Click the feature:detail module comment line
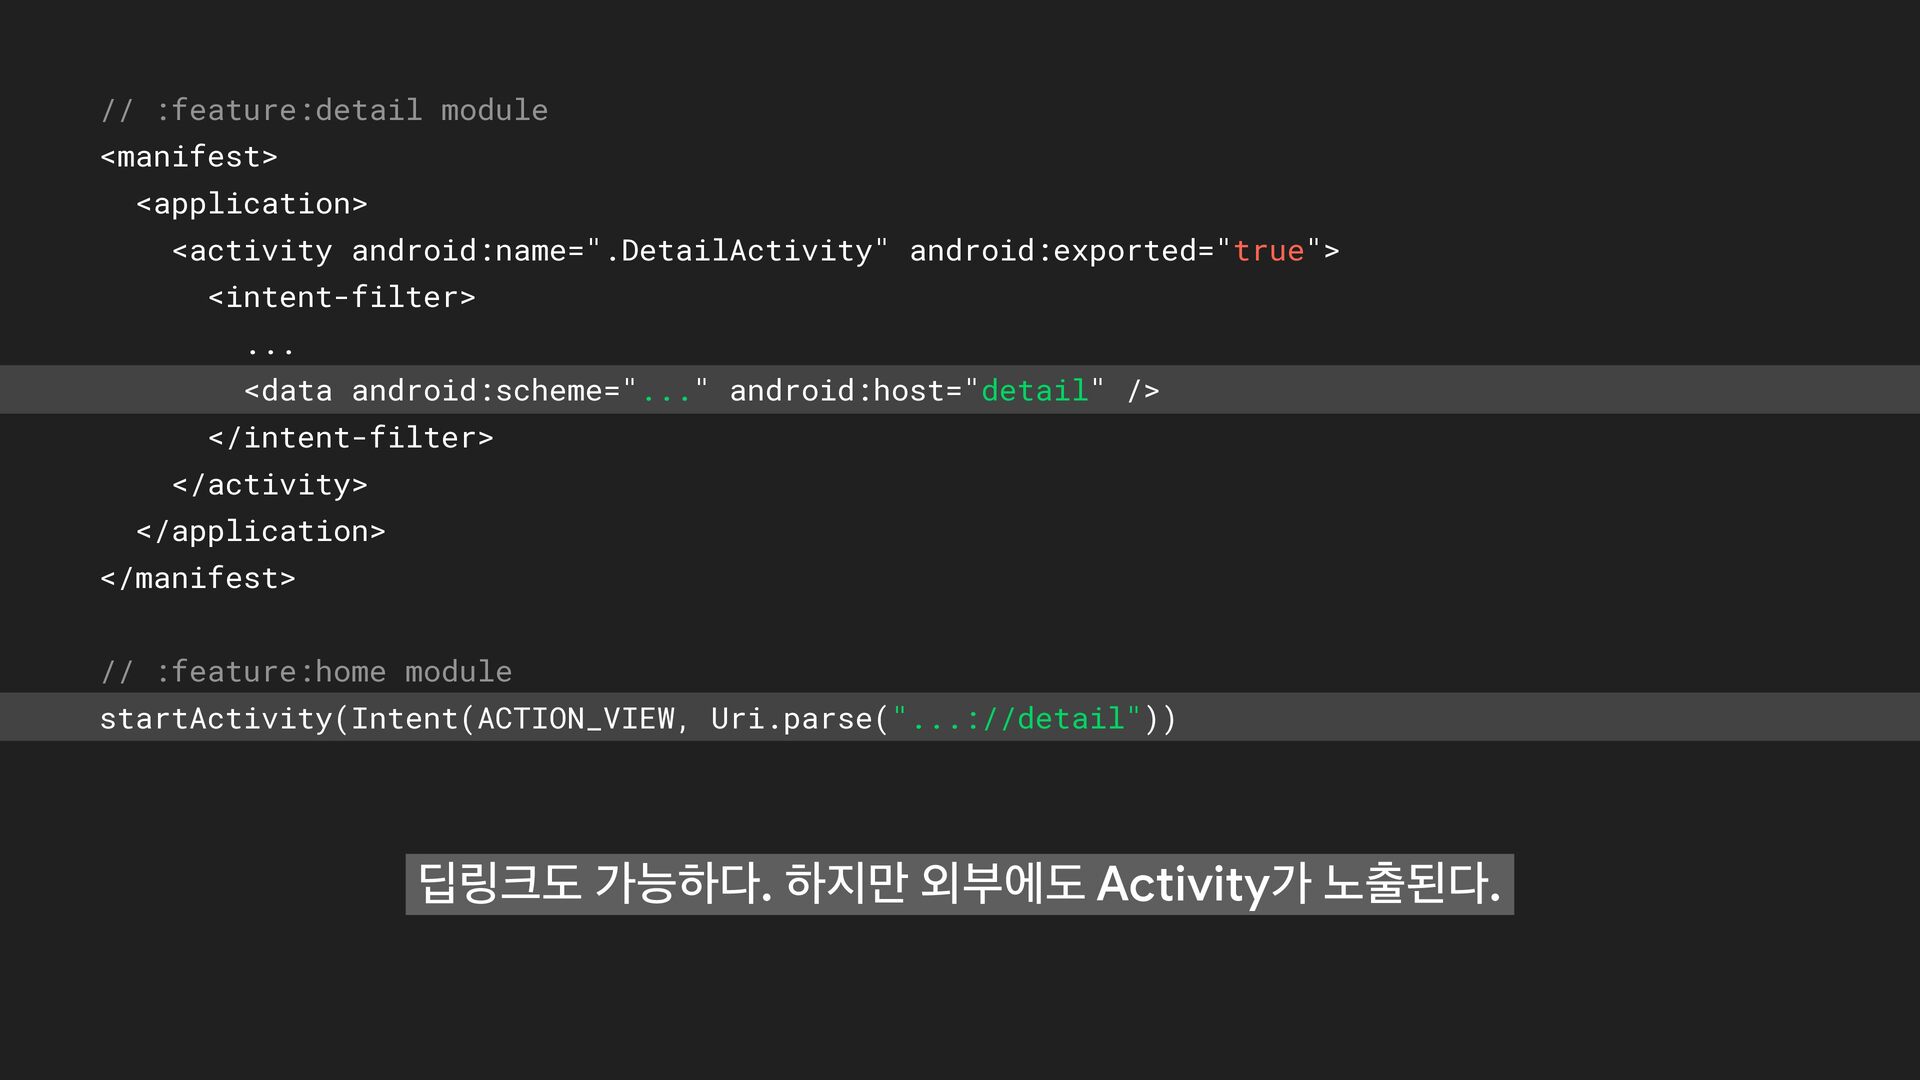Screen dimensions: 1920x1080 [x=324, y=110]
